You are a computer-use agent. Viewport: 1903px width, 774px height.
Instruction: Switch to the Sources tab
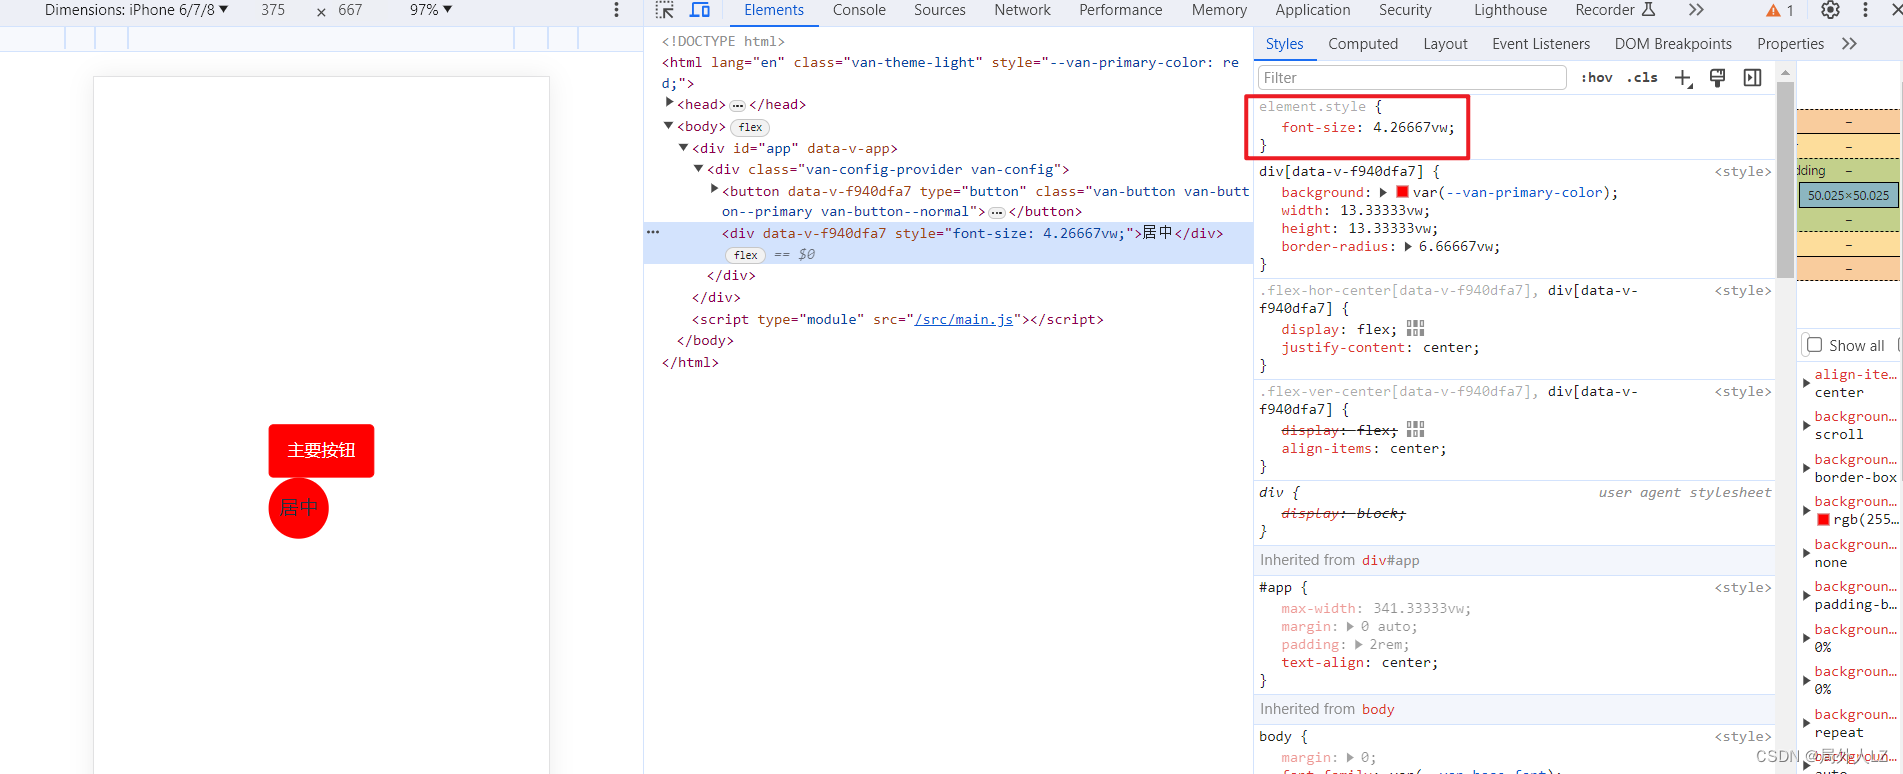point(940,10)
